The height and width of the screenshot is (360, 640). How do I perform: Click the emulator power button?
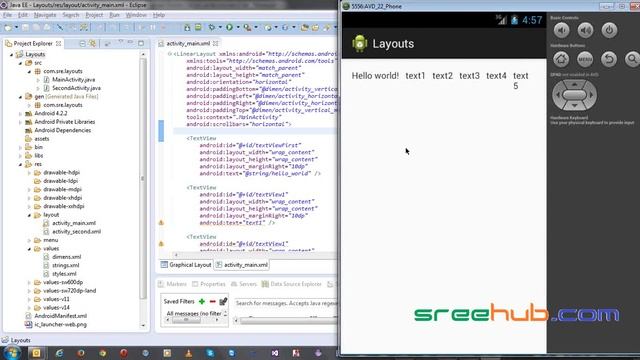tap(609, 30)
